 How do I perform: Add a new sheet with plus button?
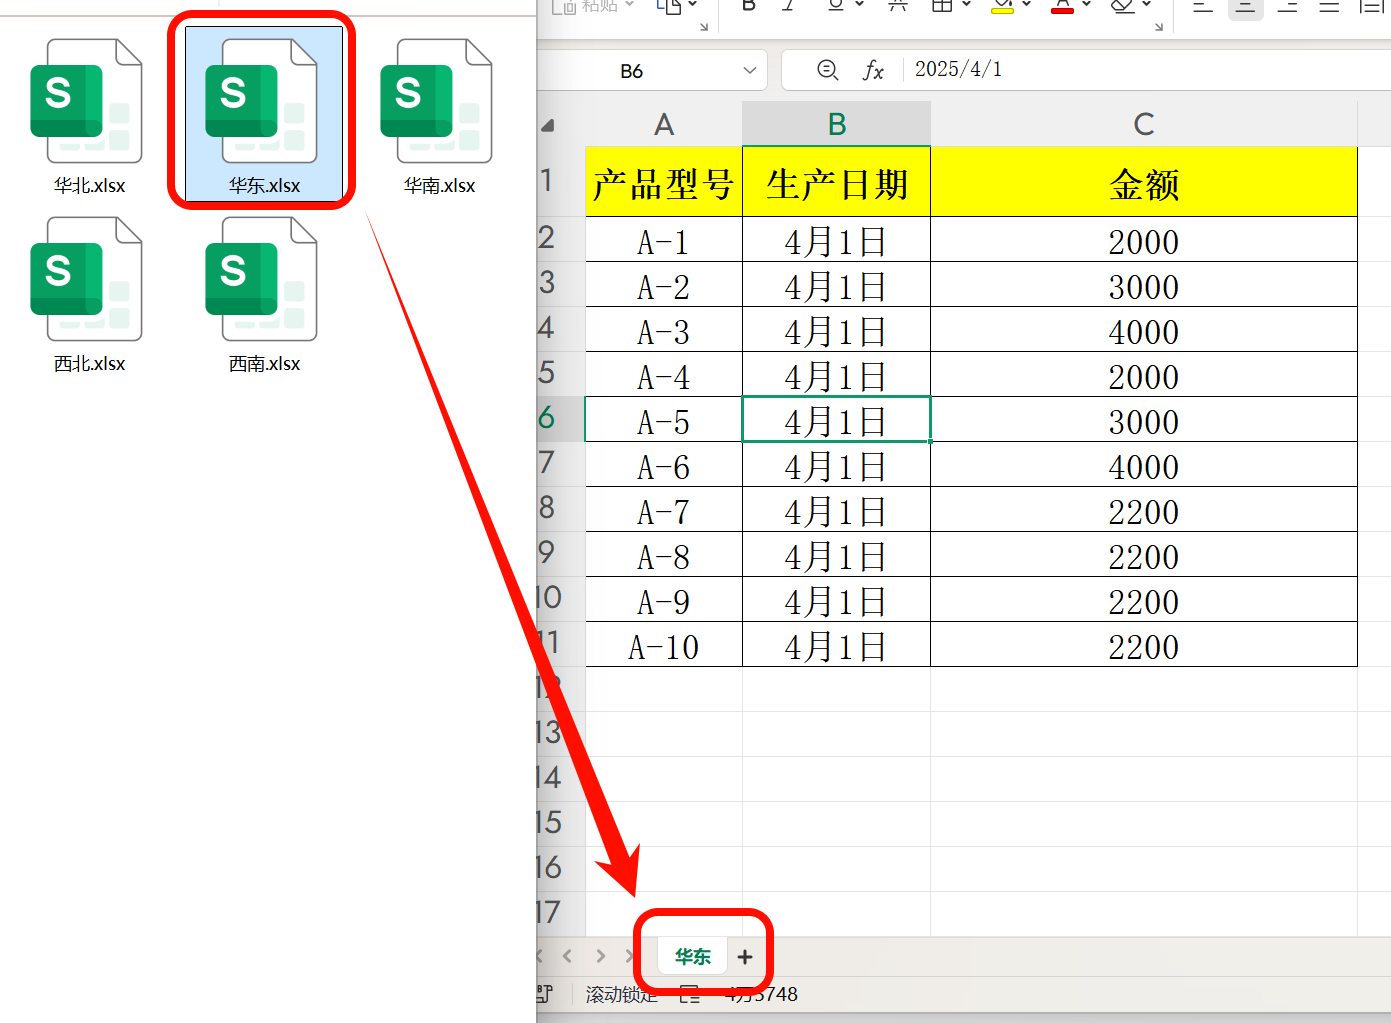[x=745, y=957]
